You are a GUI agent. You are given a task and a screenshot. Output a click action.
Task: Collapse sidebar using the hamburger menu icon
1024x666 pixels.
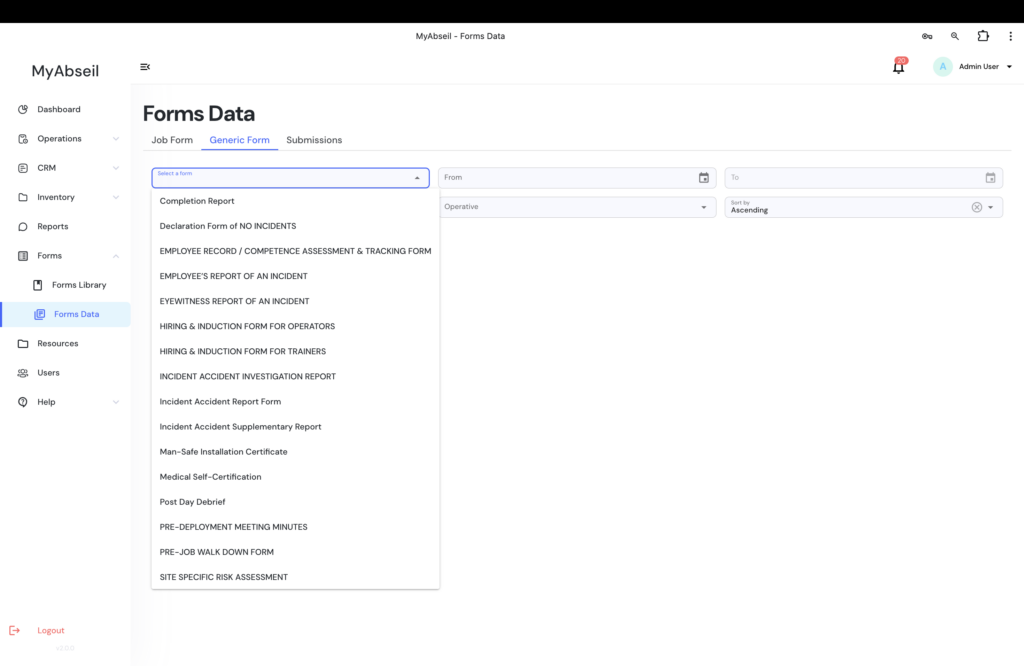pos(145,67)
